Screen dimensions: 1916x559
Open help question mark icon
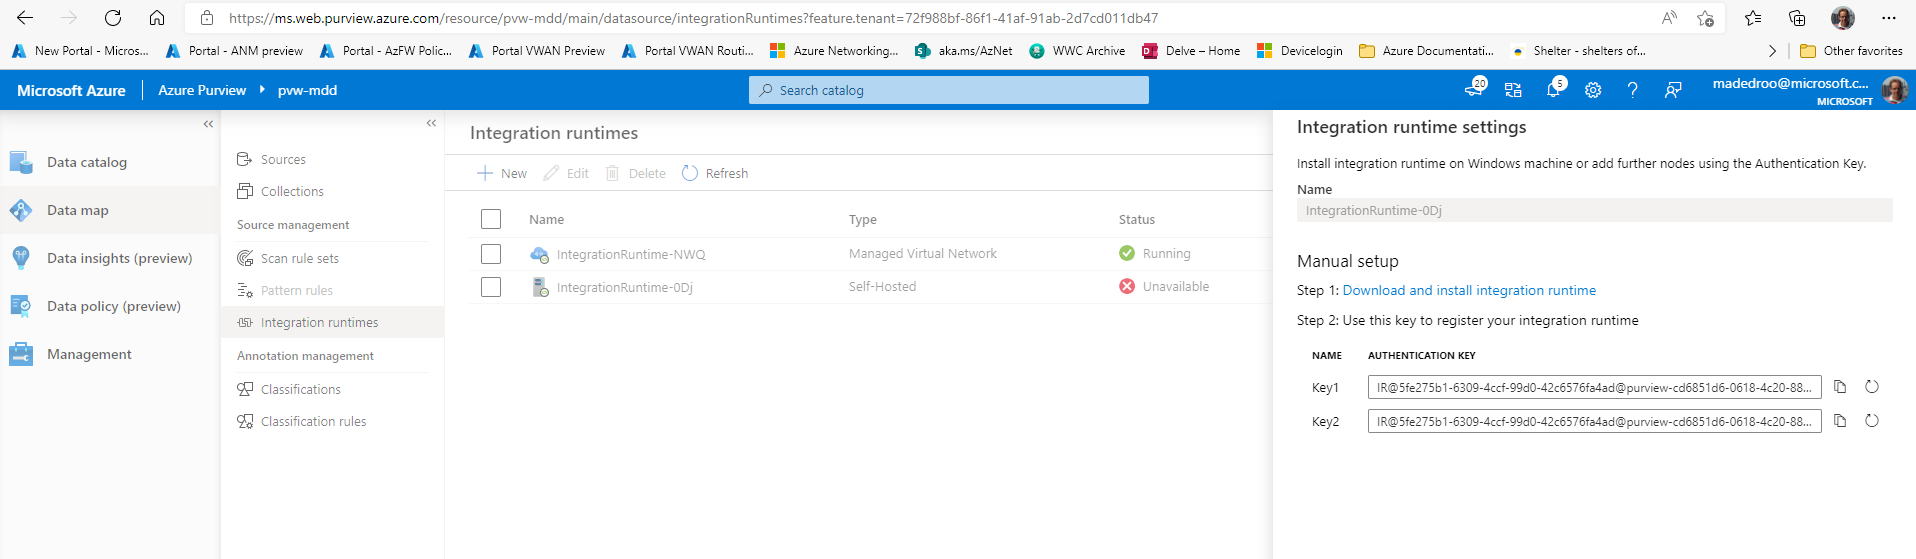coord(1632,90)
